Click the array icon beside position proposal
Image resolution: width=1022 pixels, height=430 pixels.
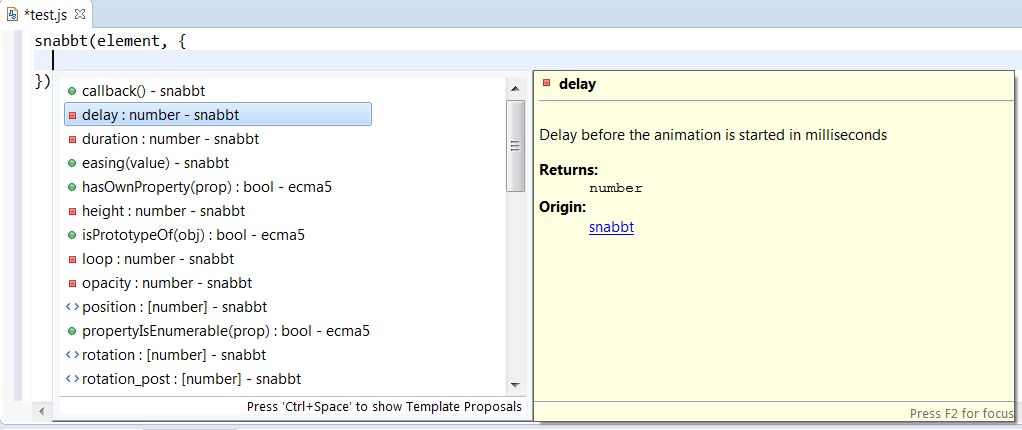coord(72,307)
